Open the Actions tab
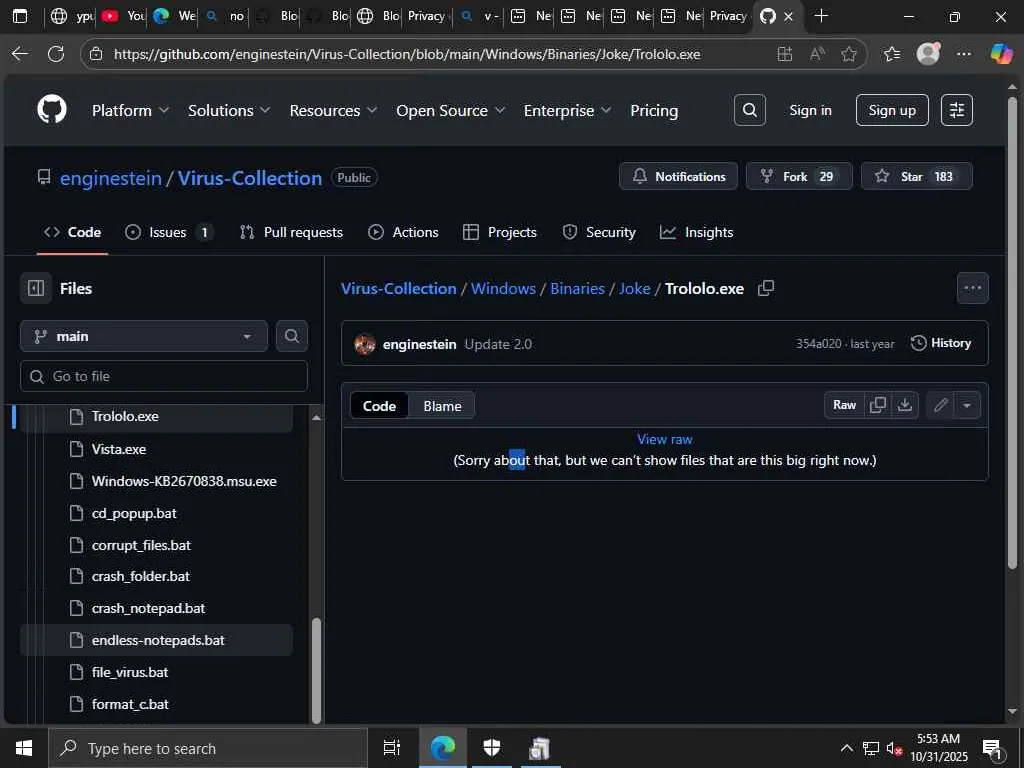This screenshot has width=1024, height=768. [403, 232]
